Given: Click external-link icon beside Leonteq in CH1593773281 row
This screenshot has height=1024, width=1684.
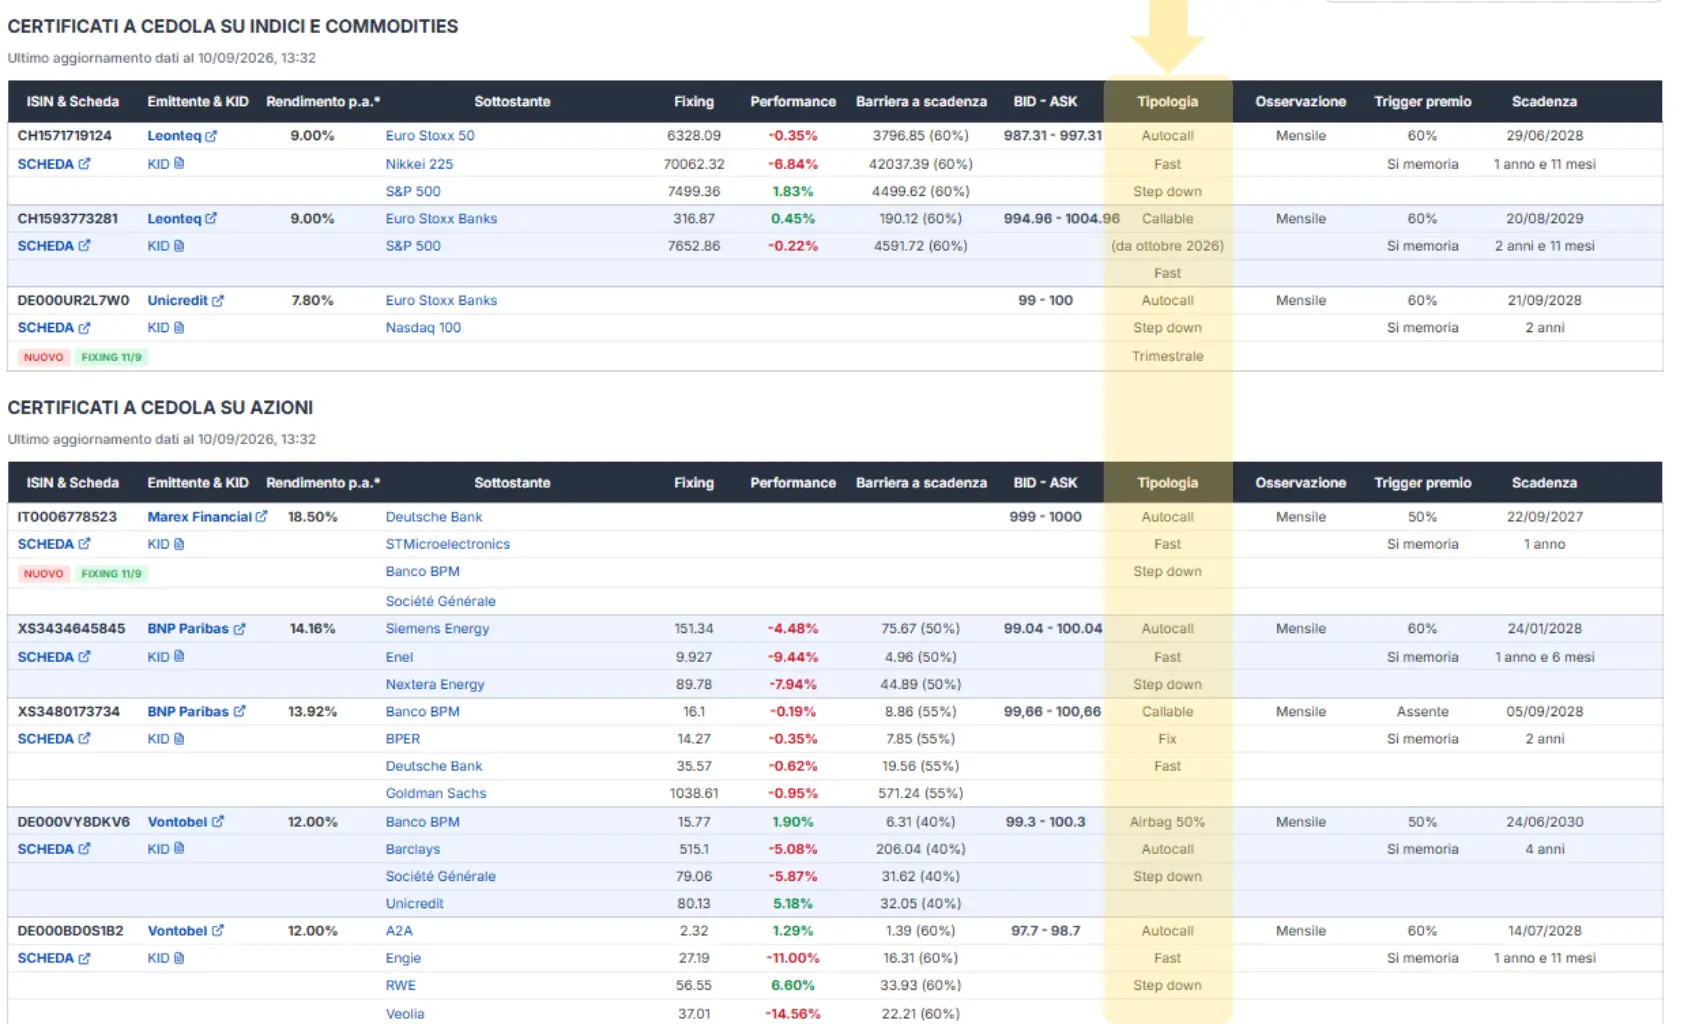Looking at the screenshot, I should (211, 219).
